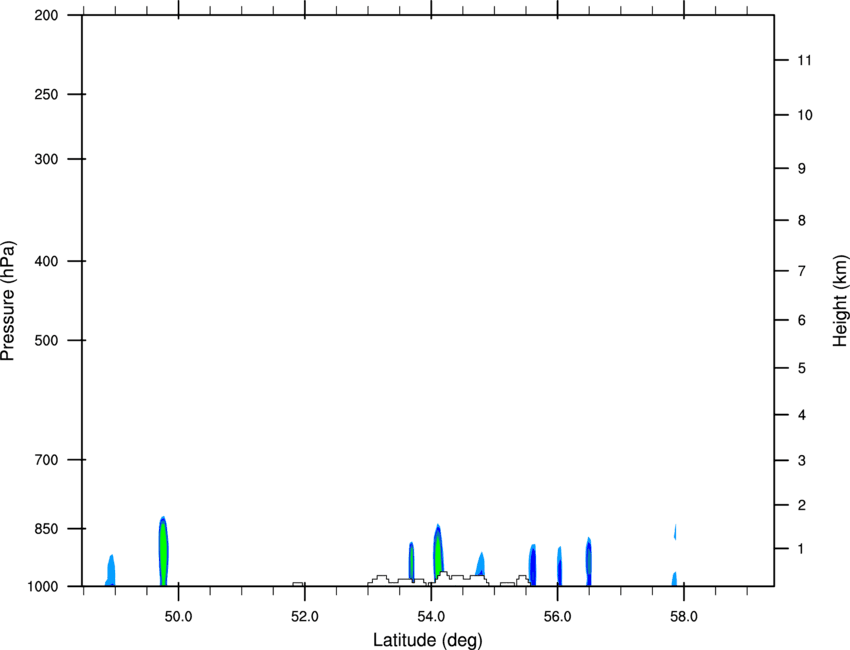
Task: Select the 250 pressure tick label
Action: click(46, 94)
